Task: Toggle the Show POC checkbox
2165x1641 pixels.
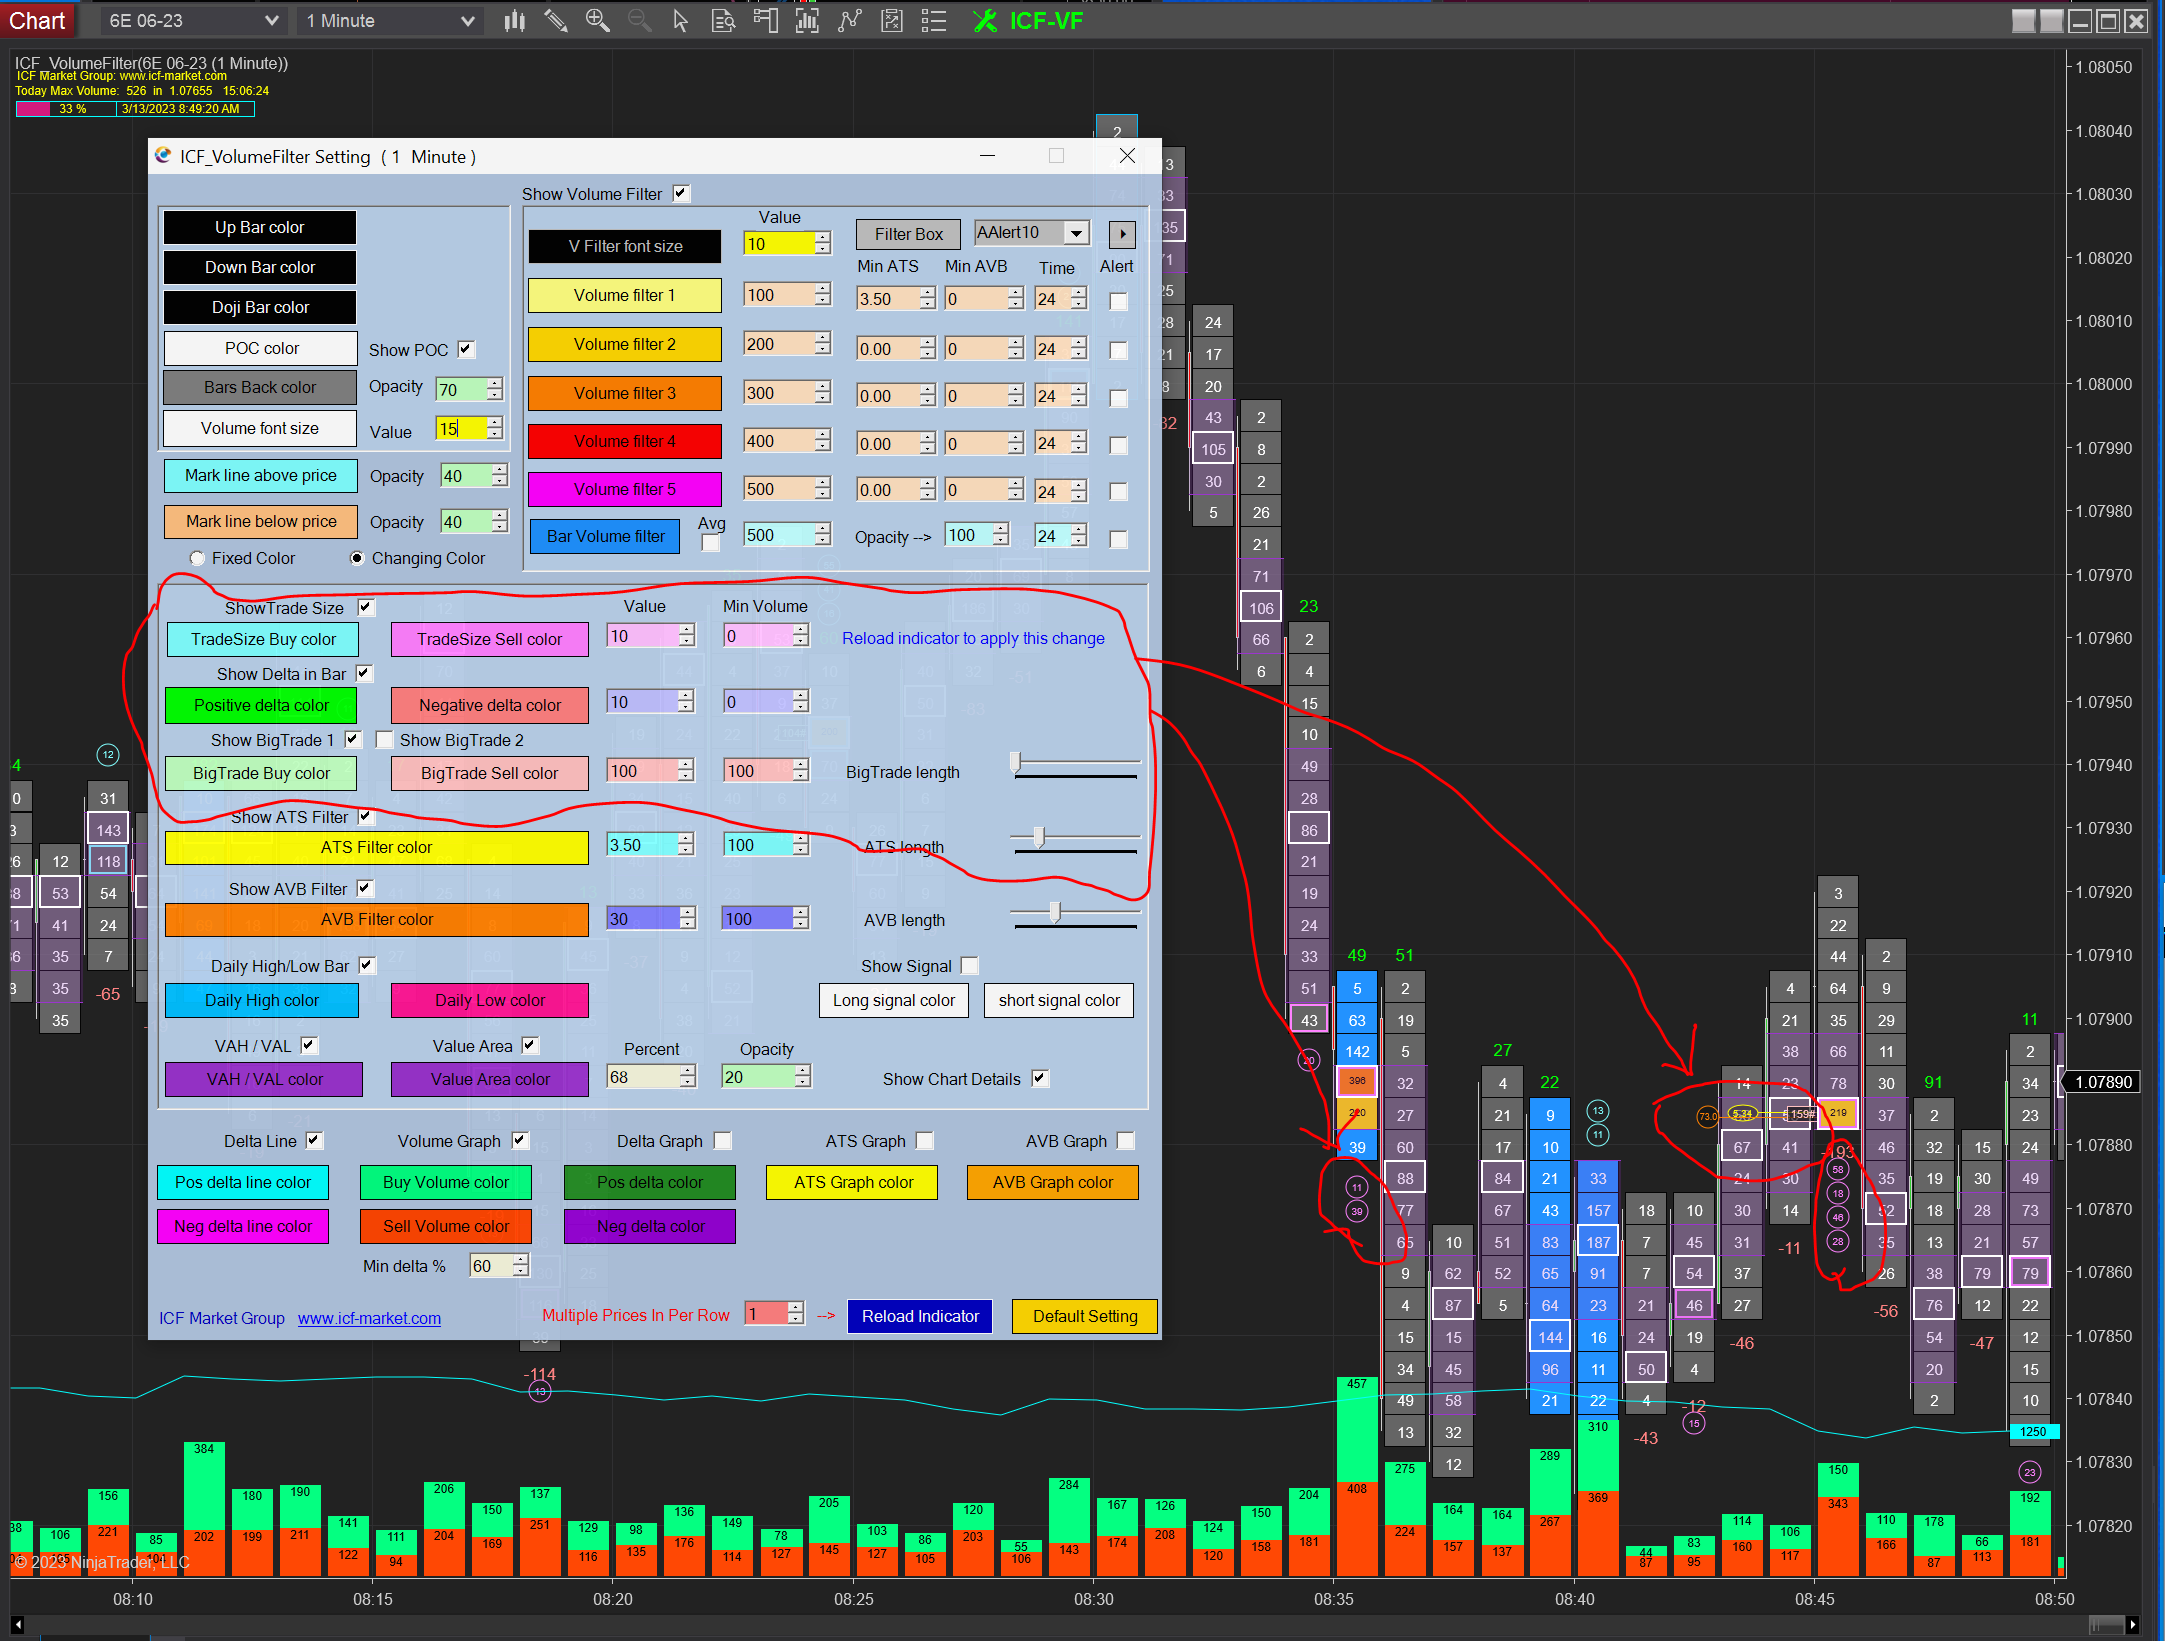Action: 466,349
